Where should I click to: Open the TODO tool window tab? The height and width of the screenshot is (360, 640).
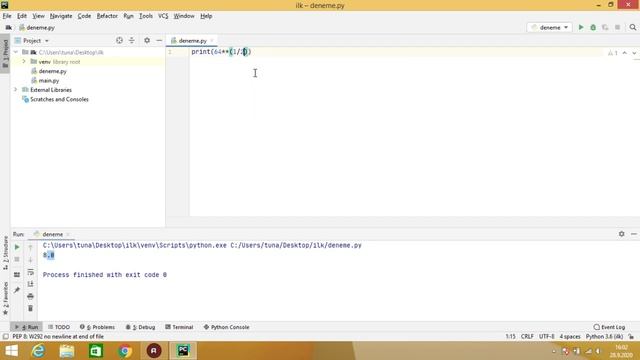point(59,327)
